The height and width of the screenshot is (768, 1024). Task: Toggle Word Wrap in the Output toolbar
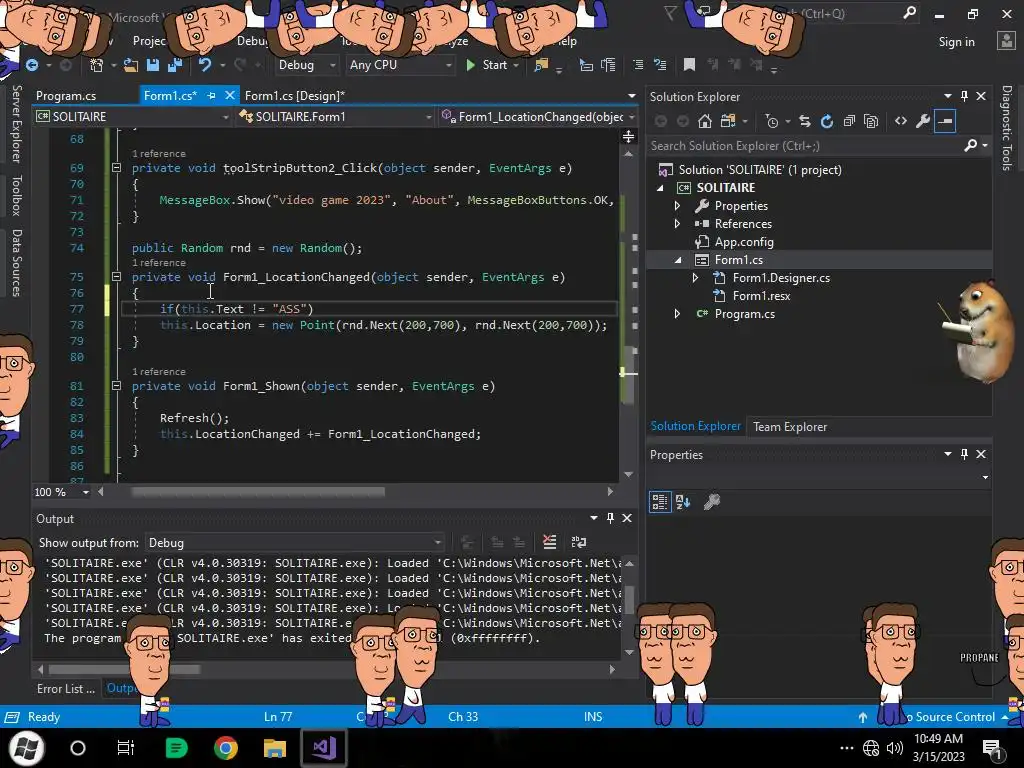[579, 542]
